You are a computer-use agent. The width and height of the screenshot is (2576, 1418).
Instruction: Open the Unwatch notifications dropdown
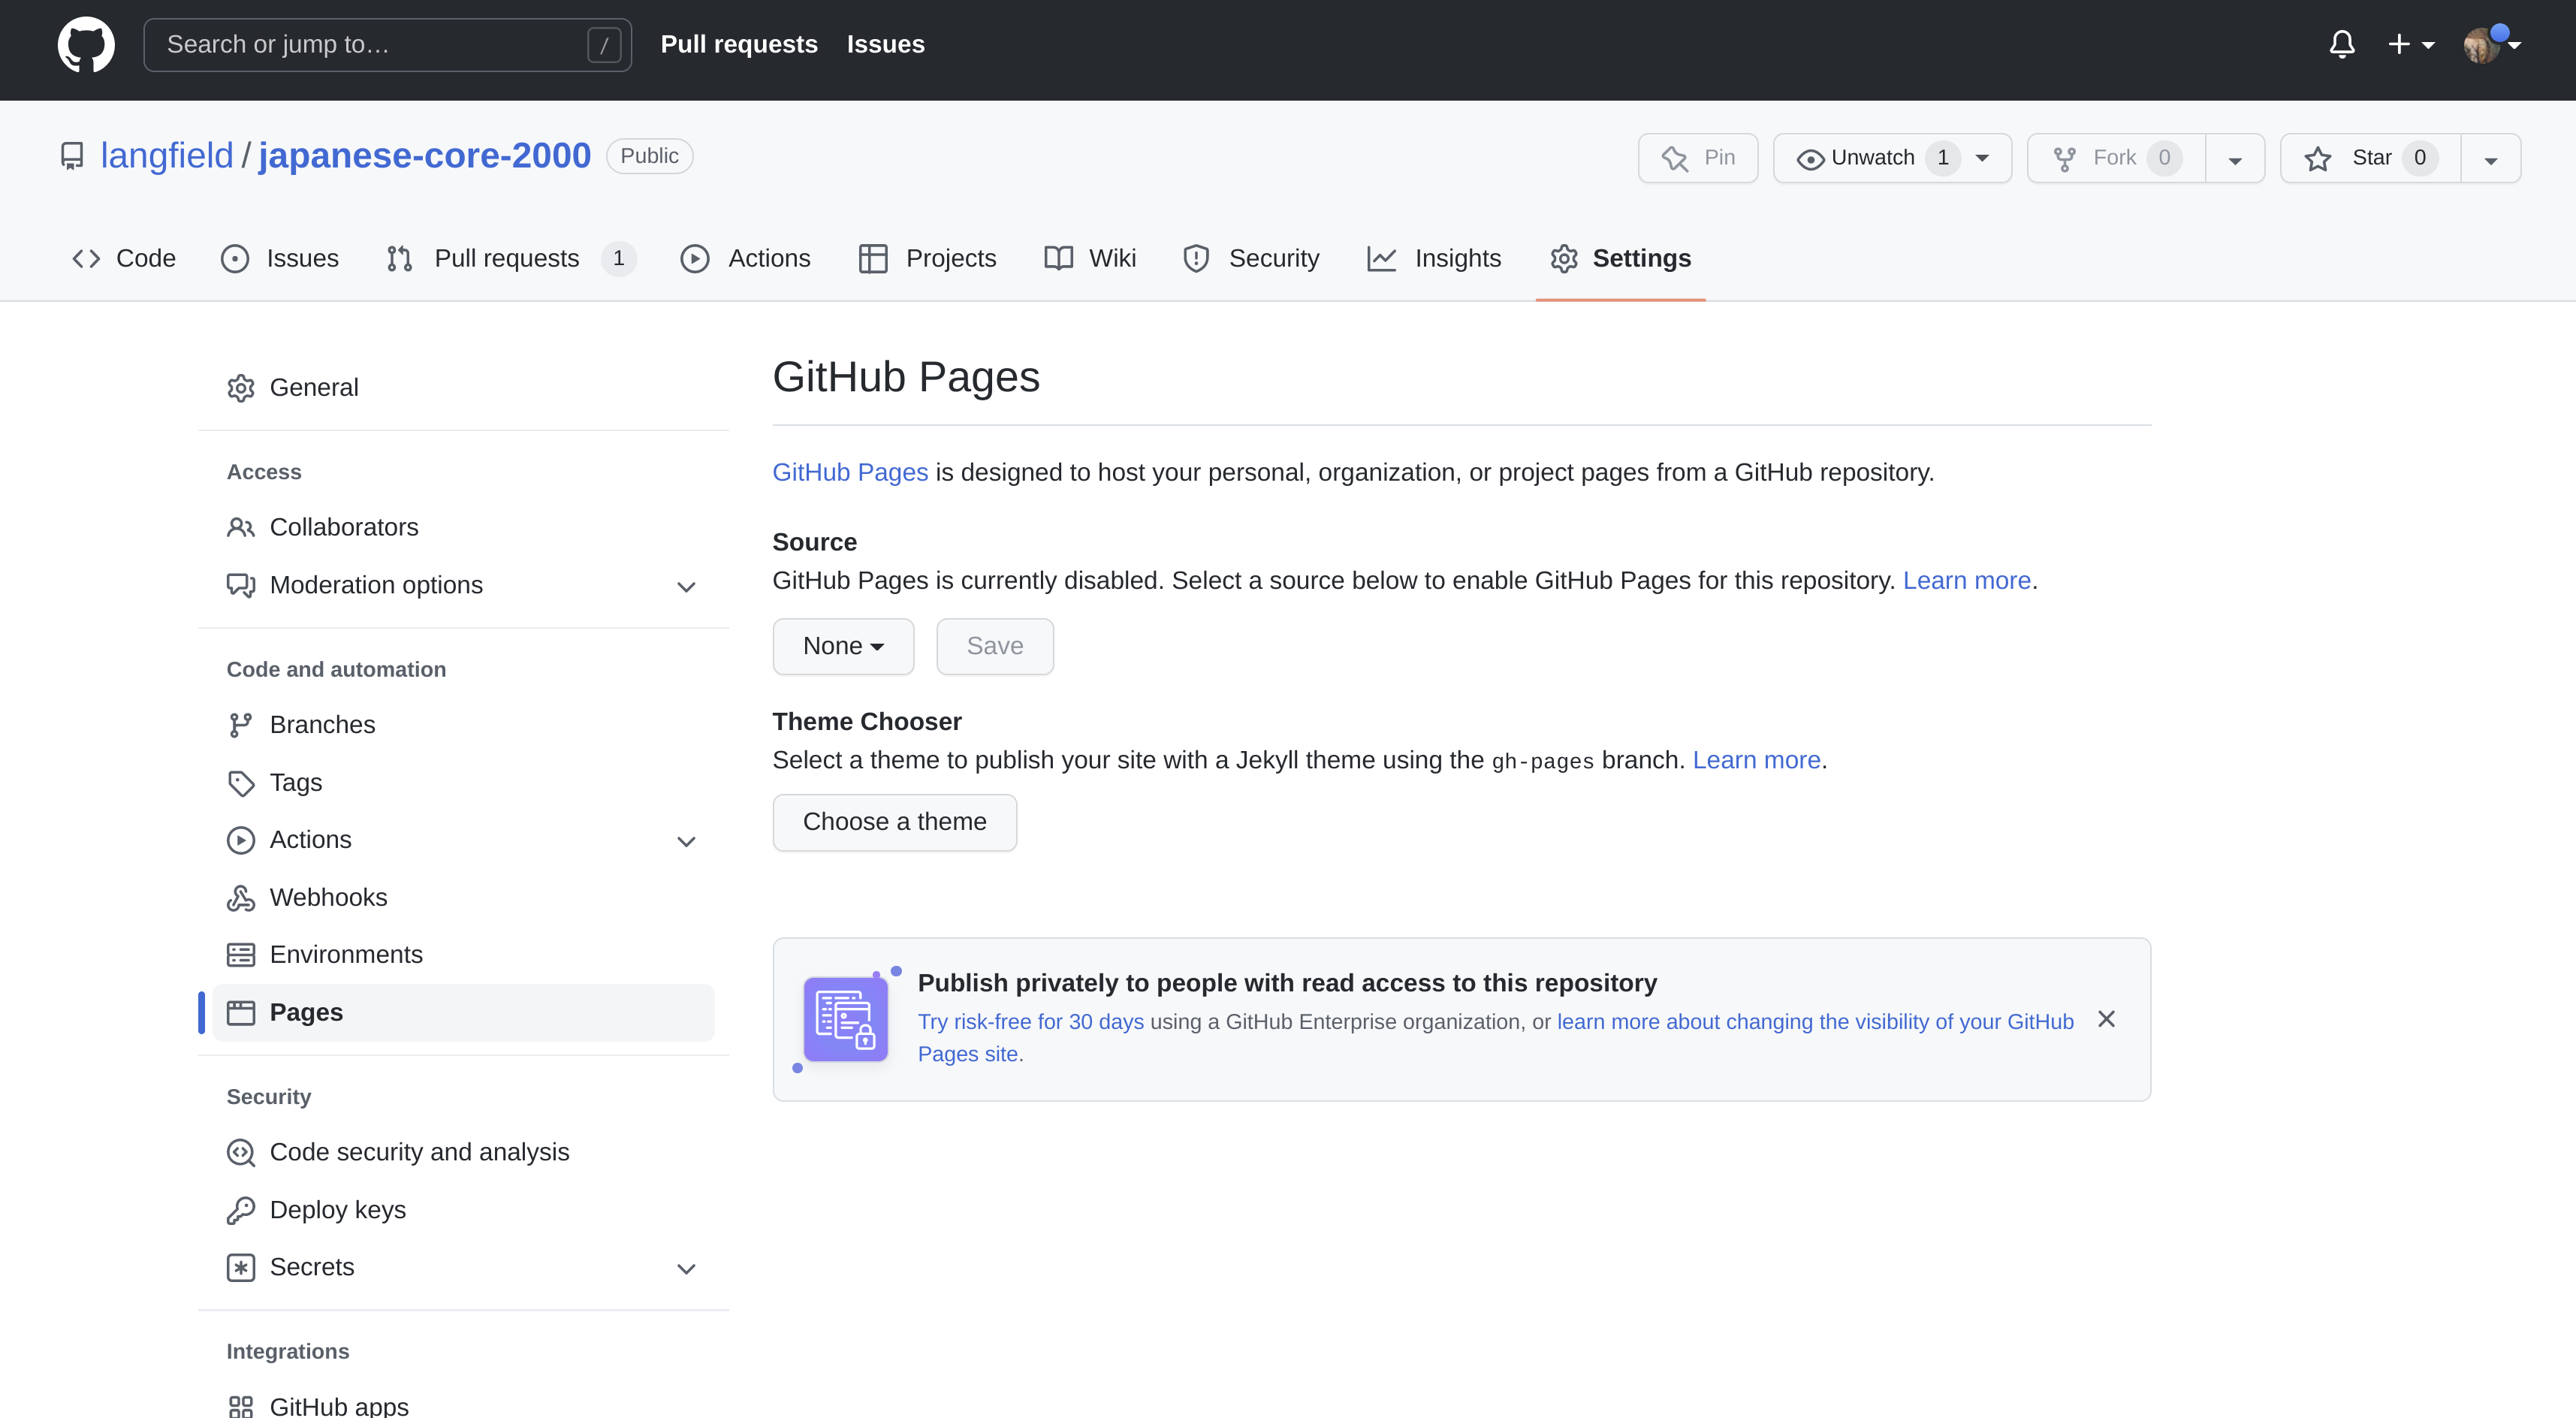[x=1892, y=158]
